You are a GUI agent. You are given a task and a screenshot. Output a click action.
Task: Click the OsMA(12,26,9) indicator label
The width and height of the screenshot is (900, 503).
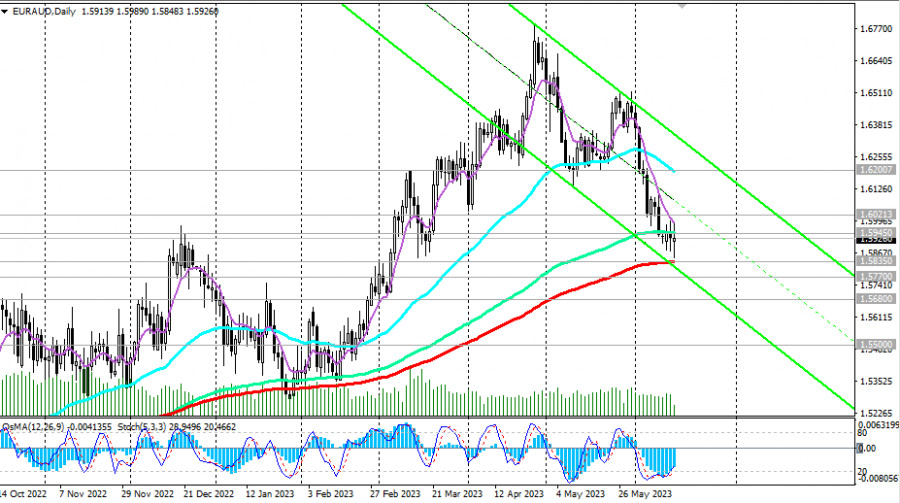click(x=32, y=425)
